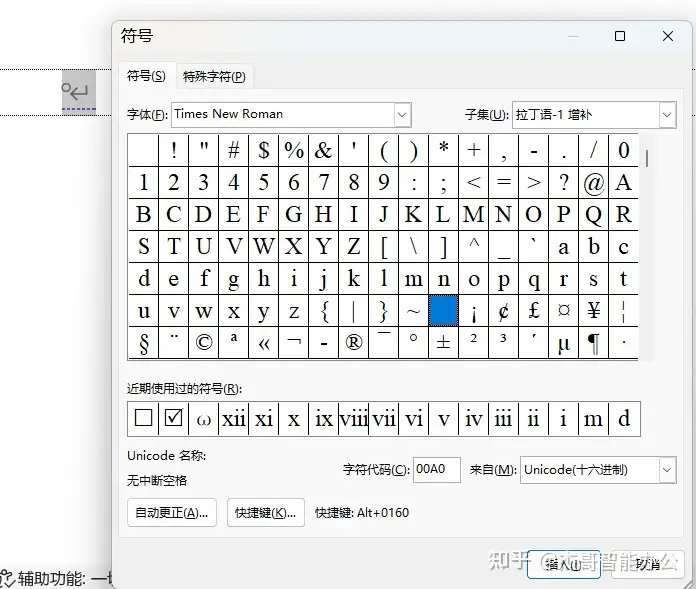The image size is (696, 589).
Task: Pick the feminine ordinal ª symbol
Action: [x=233, y=342]
